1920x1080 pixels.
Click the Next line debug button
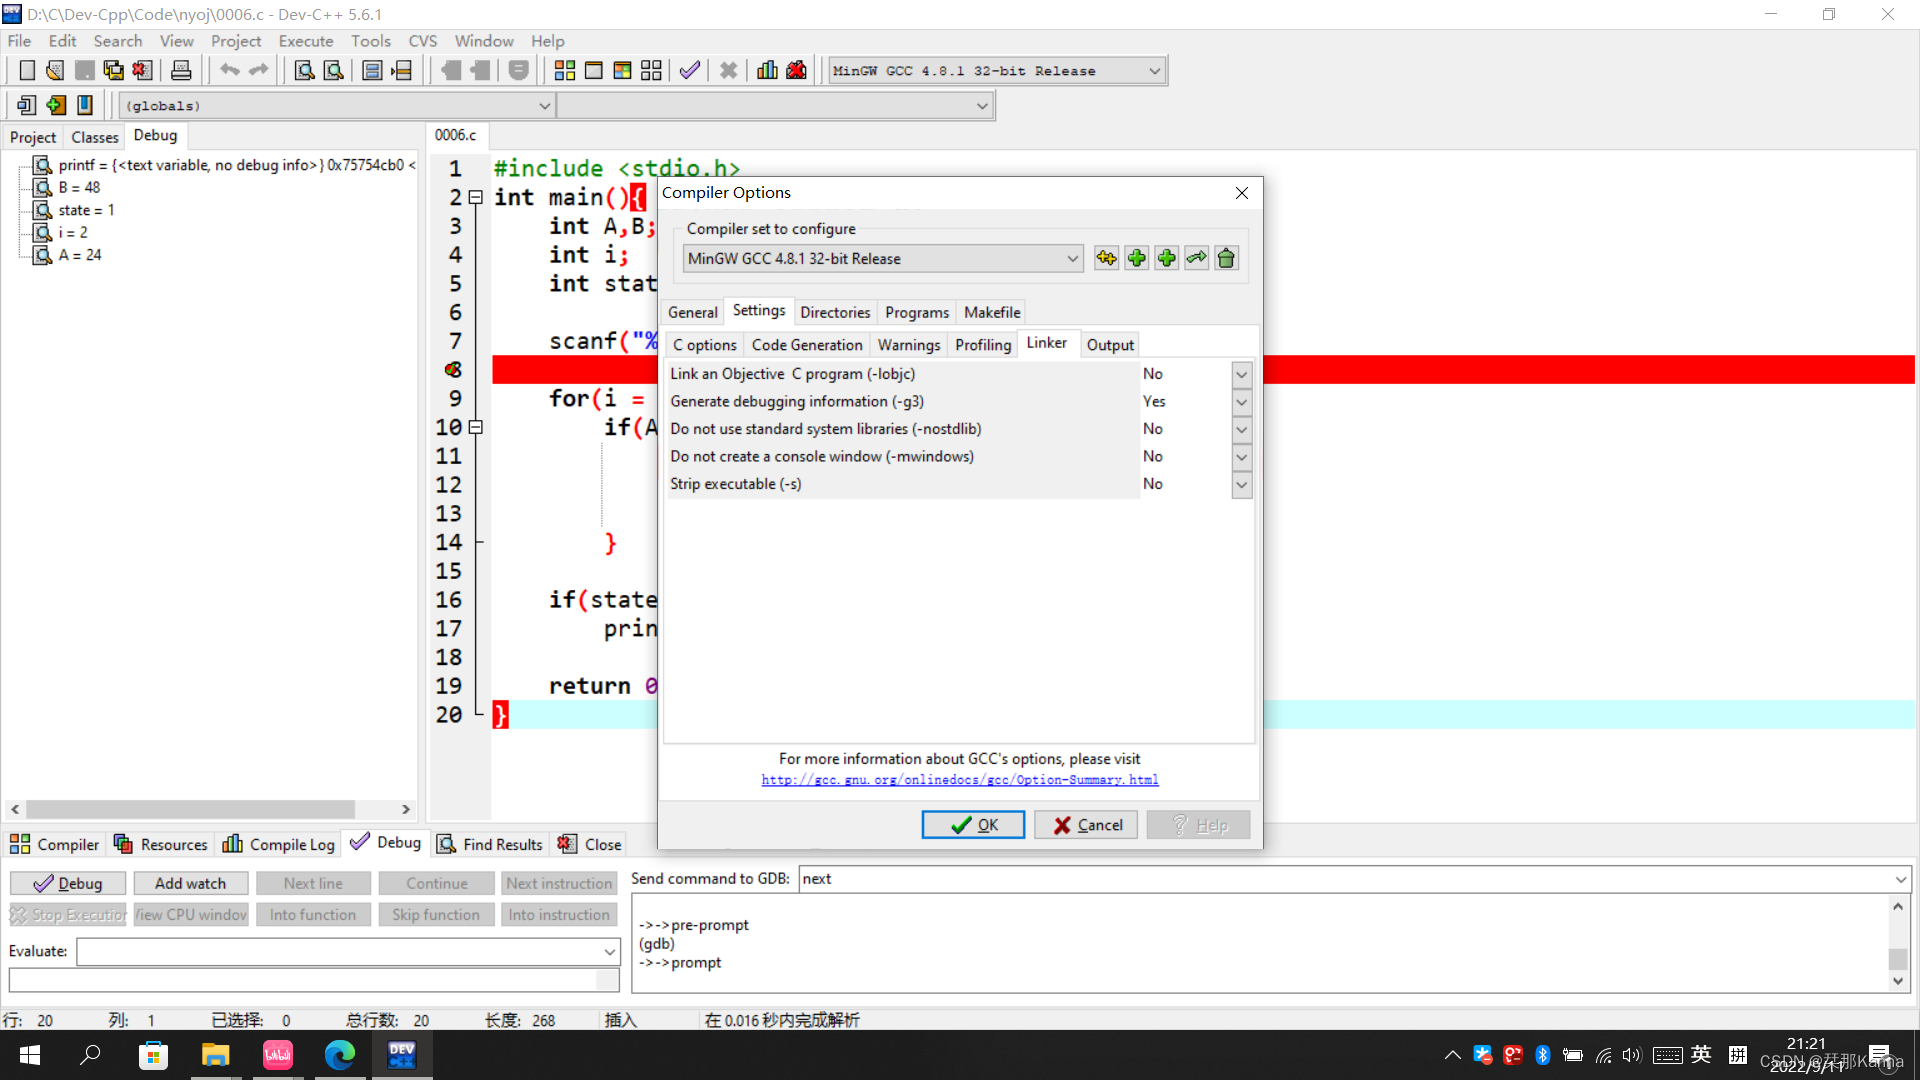(x=313, y=883)
